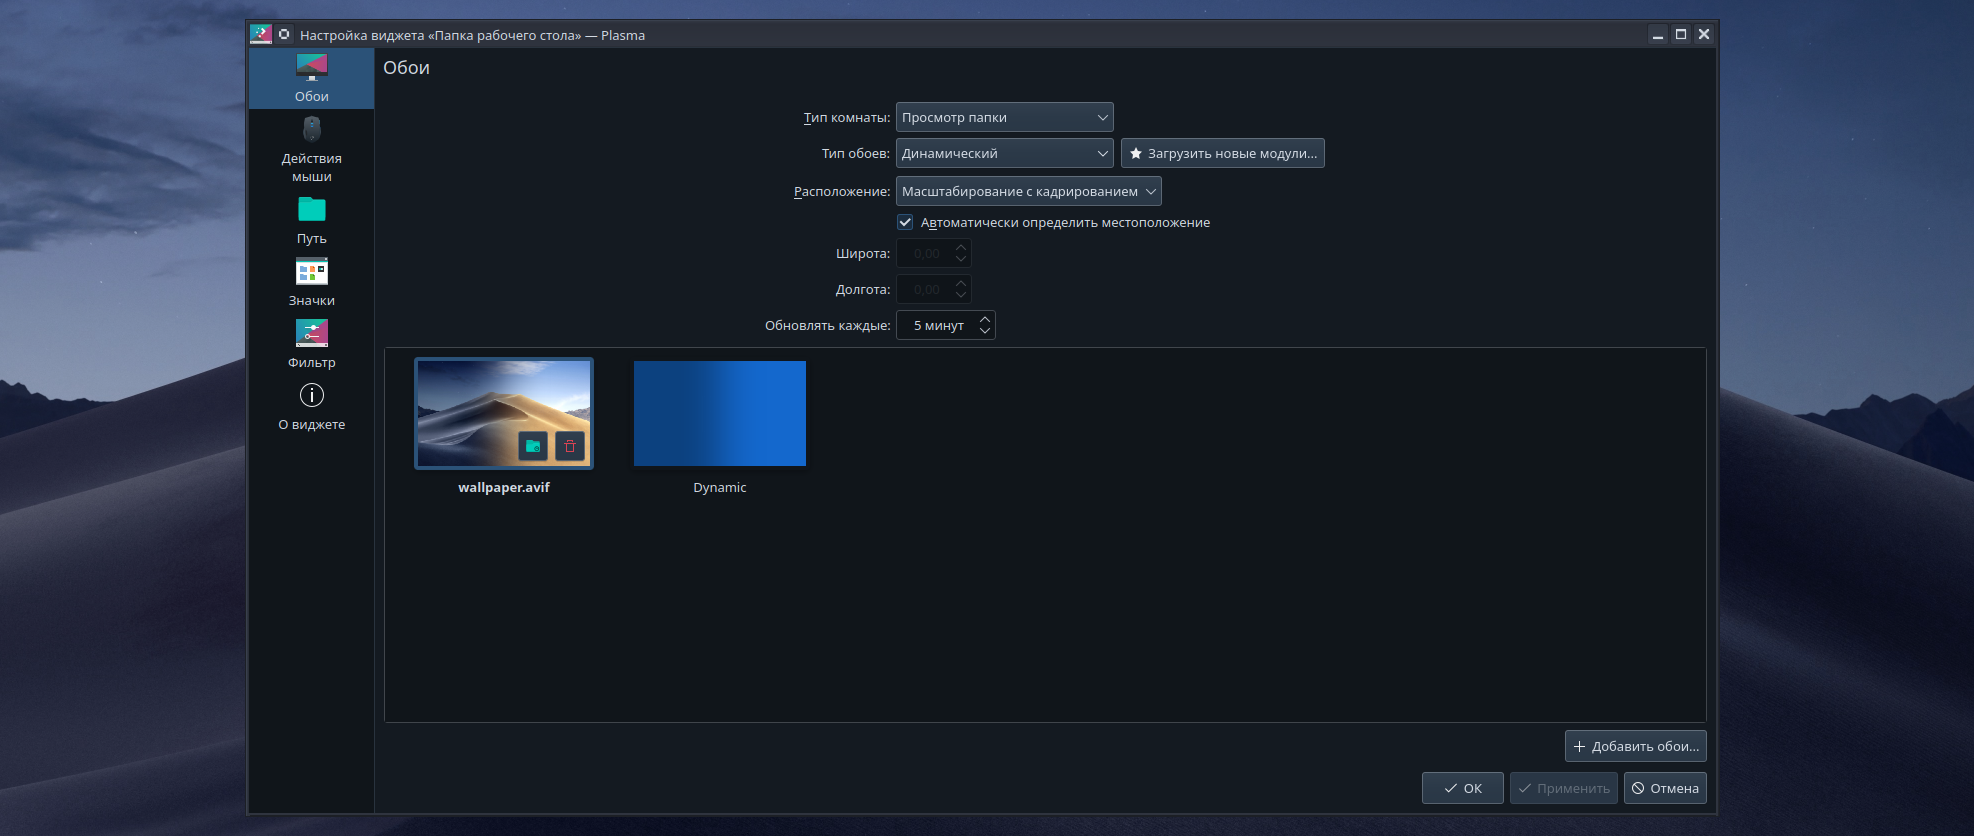Increase the Обновлять каждые interval
This screenshot has height=836, width=1974.
[985, 319]
